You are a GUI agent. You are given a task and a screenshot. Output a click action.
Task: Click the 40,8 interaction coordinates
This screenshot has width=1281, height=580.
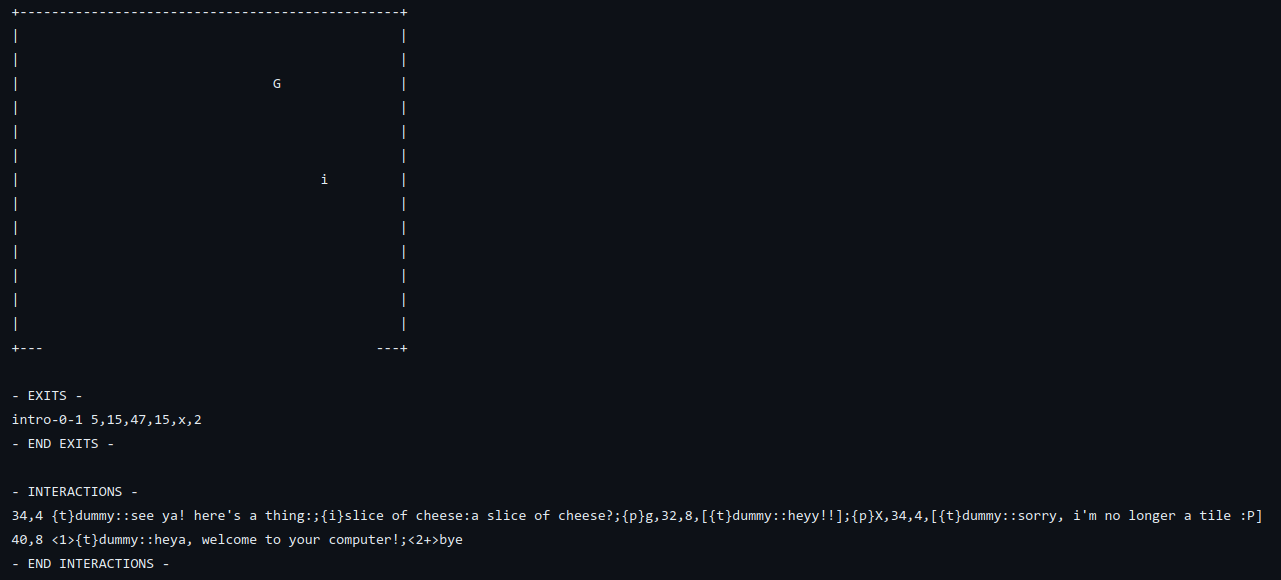point(27,540)
